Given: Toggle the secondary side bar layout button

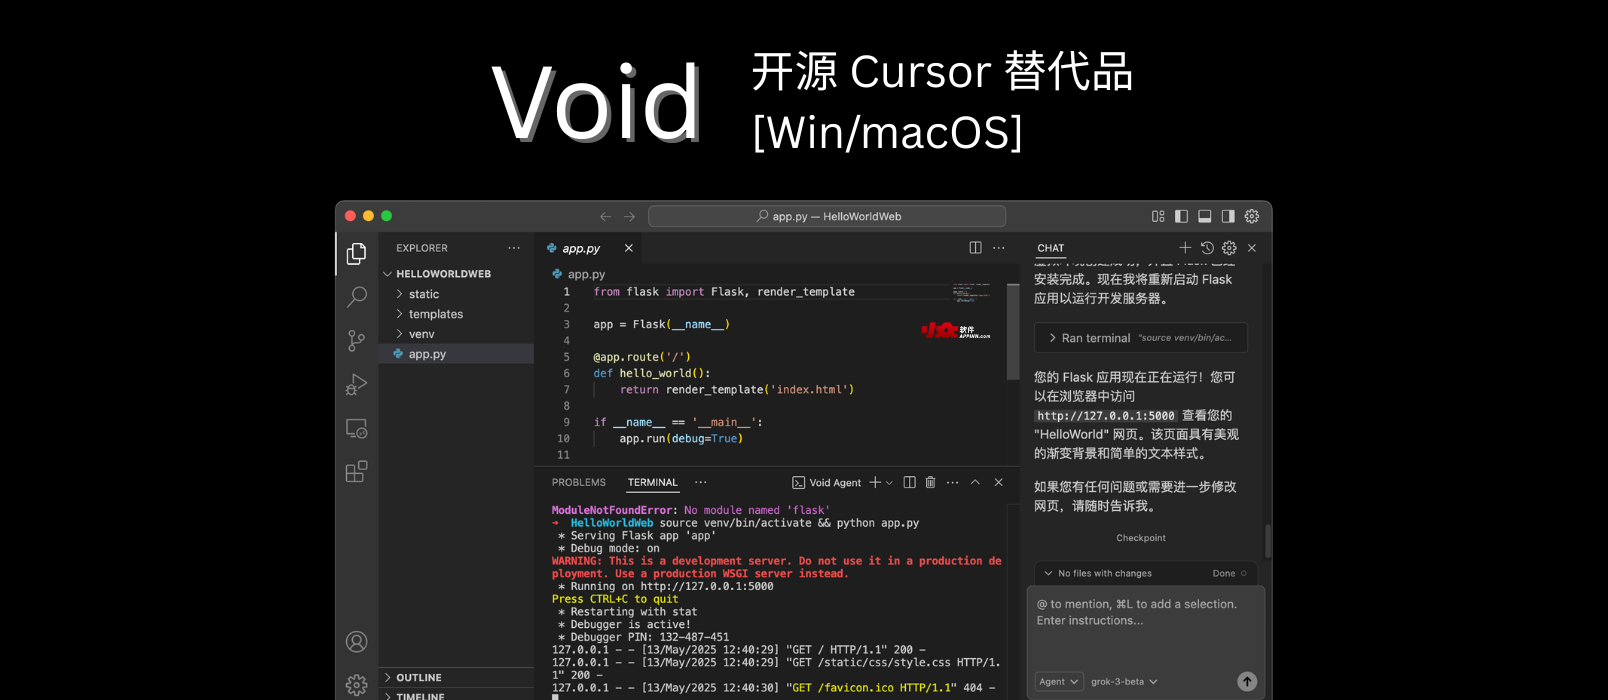Looking at the screenshot, I should click(1228, 216).
